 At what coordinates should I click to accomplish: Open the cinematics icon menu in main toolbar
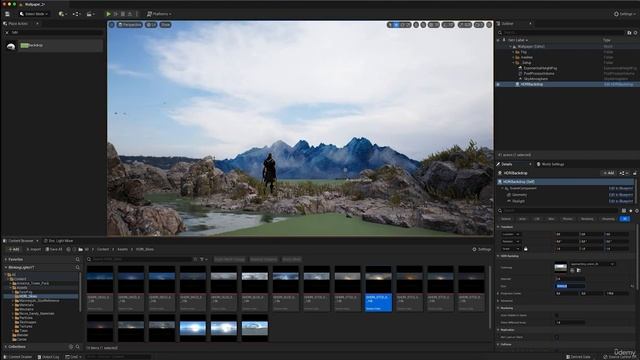[90, 14]
